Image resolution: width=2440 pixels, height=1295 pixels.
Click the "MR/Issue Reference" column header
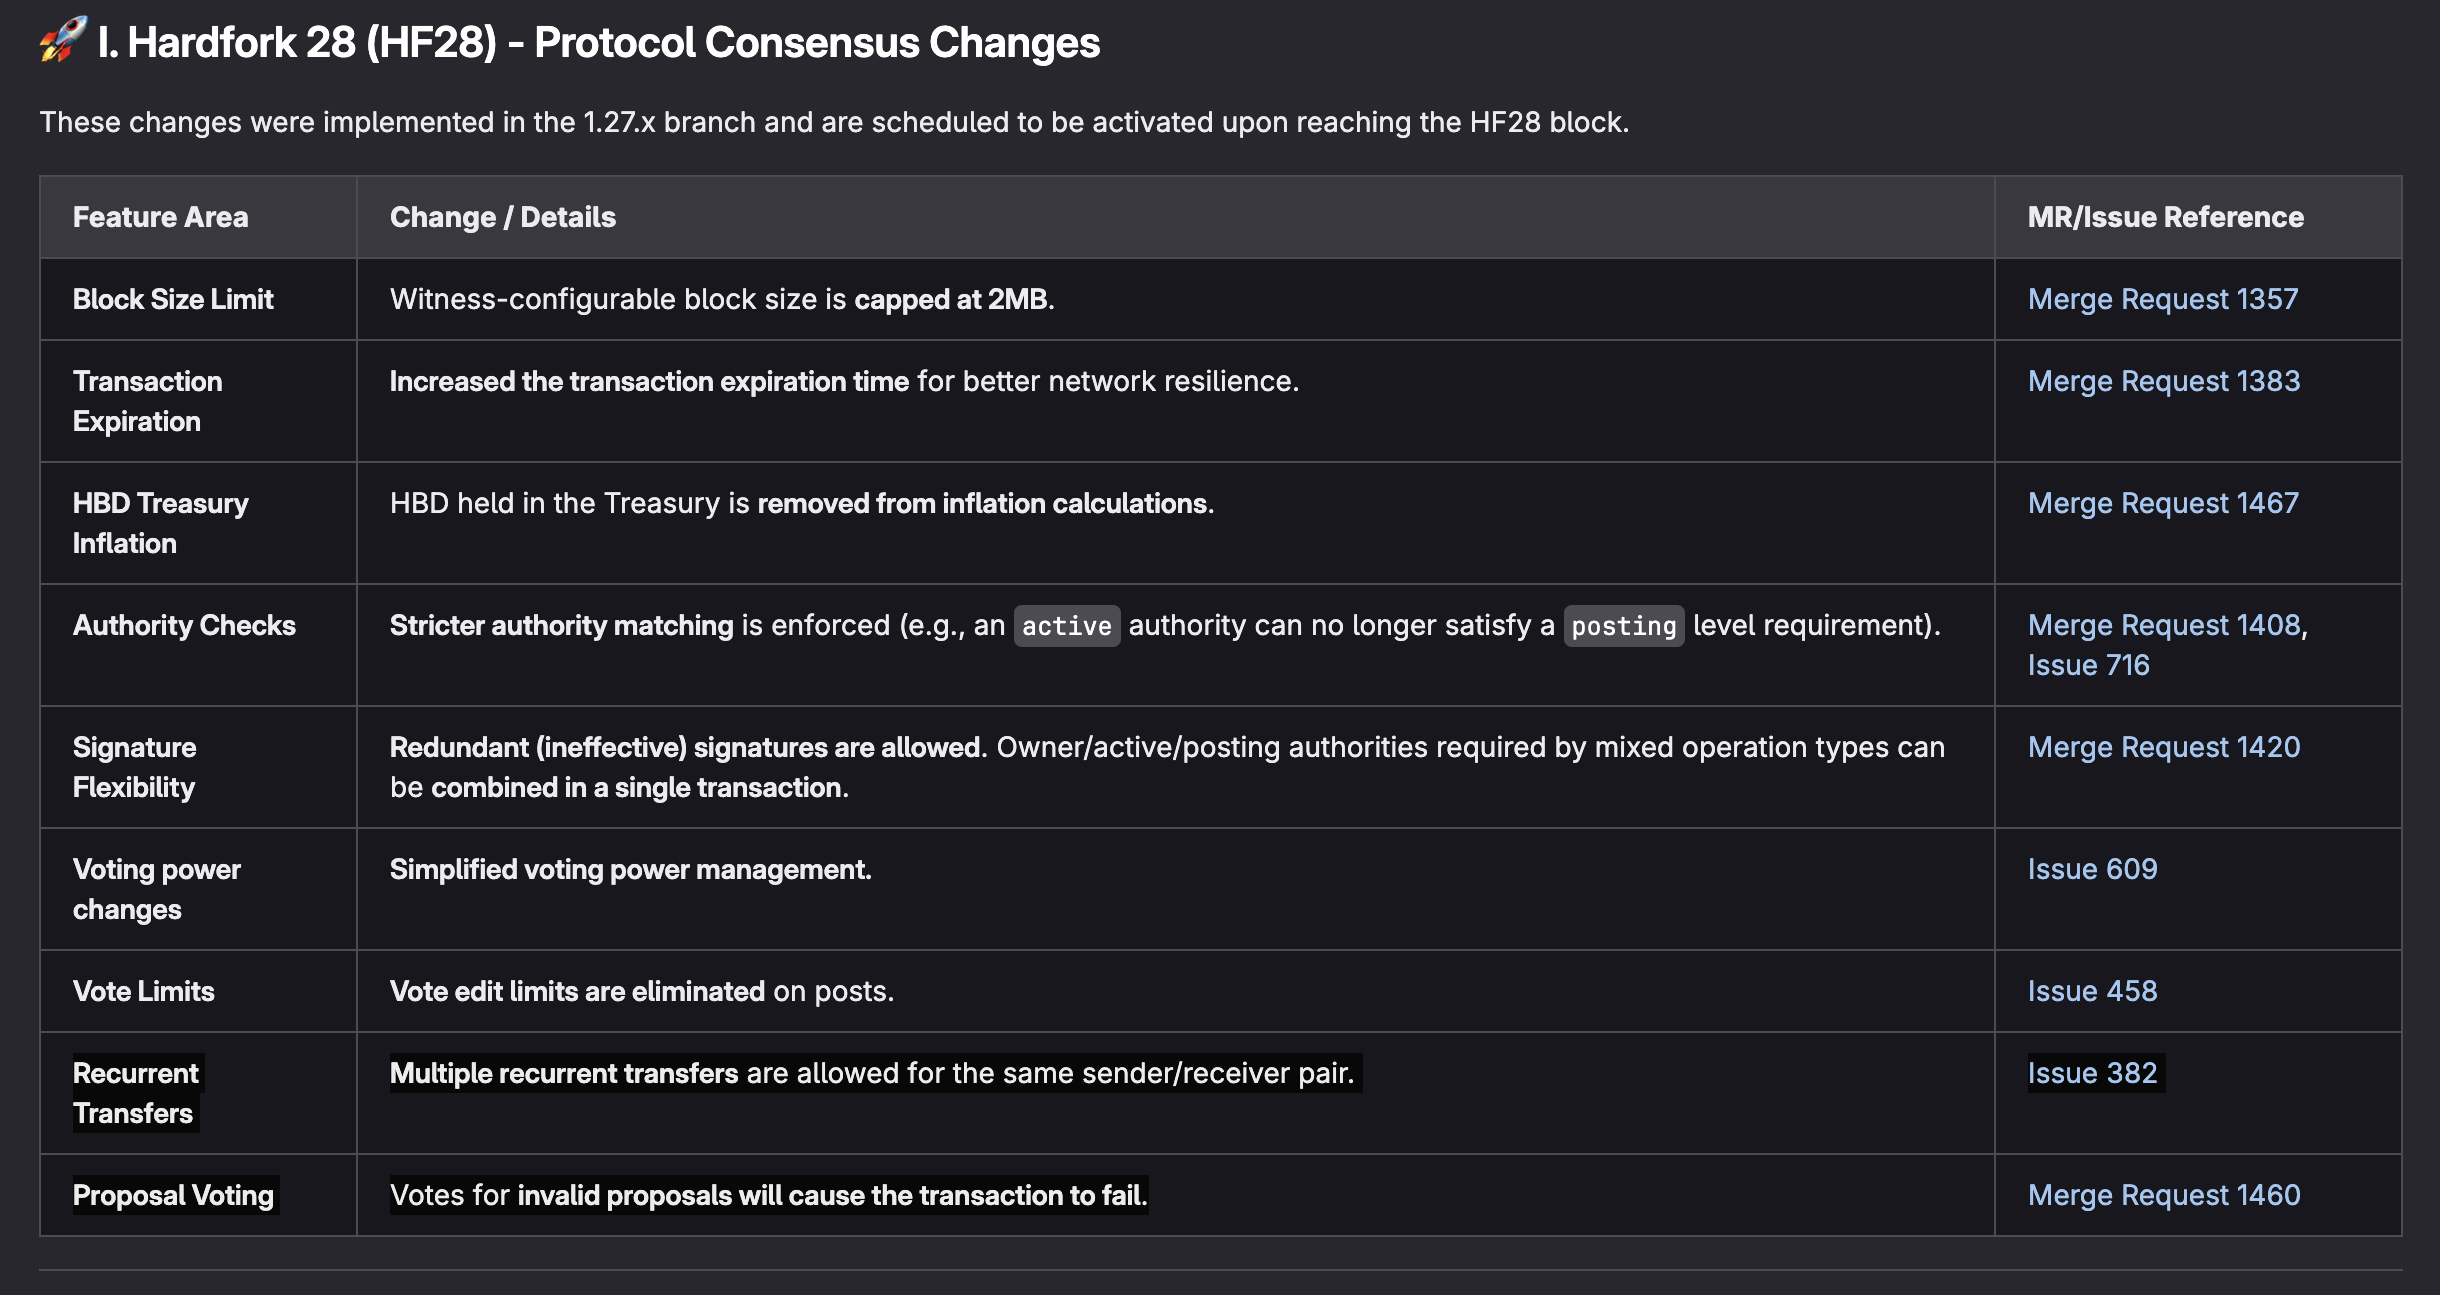(x=2165, y=217)
